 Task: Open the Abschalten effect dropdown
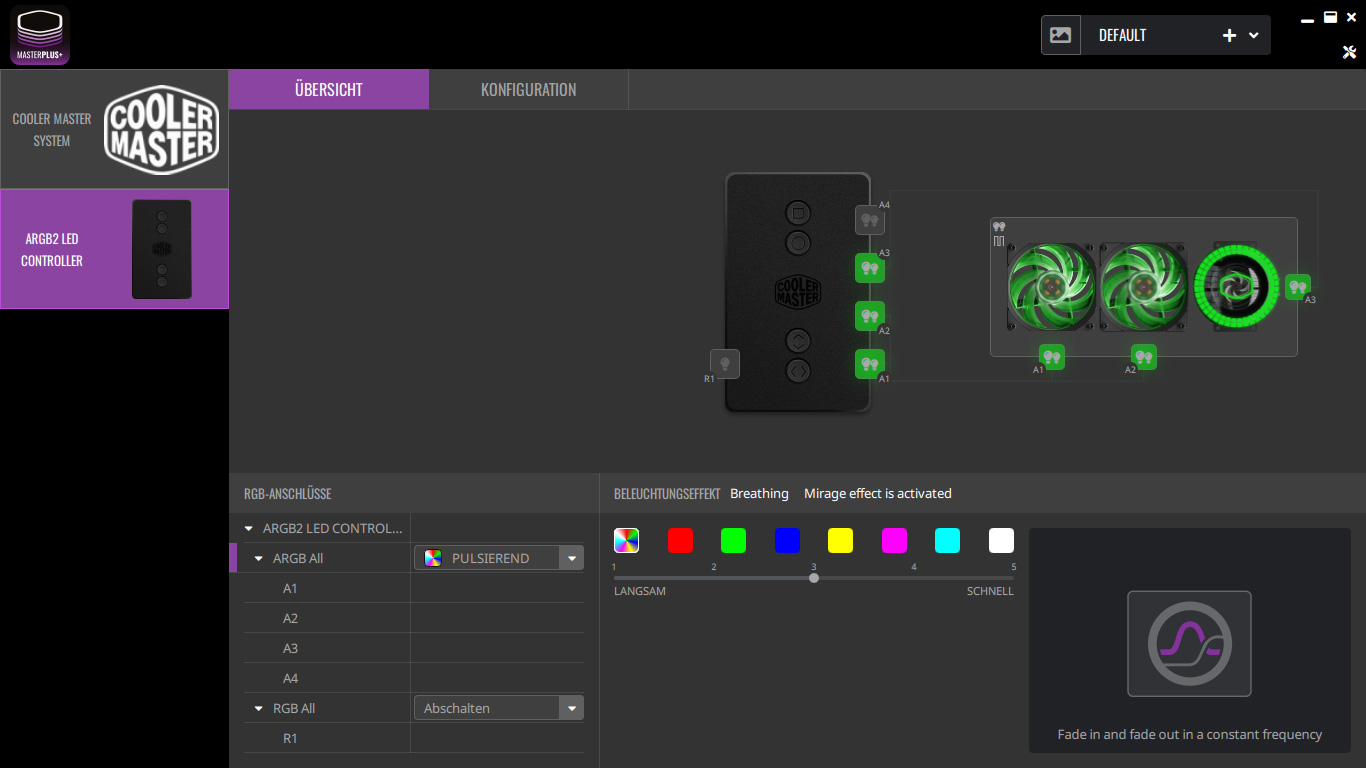pos(499,708)
